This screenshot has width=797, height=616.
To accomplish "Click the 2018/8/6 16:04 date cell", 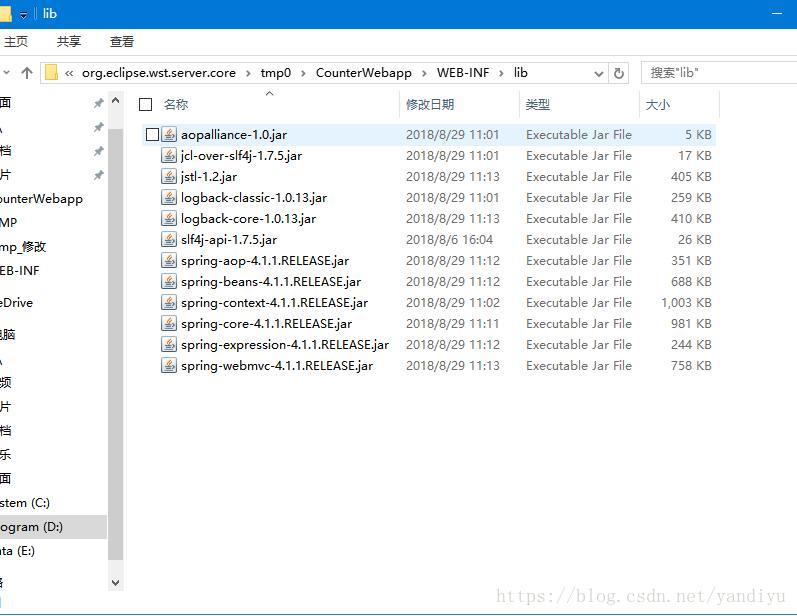I will [x=449, y=240].
